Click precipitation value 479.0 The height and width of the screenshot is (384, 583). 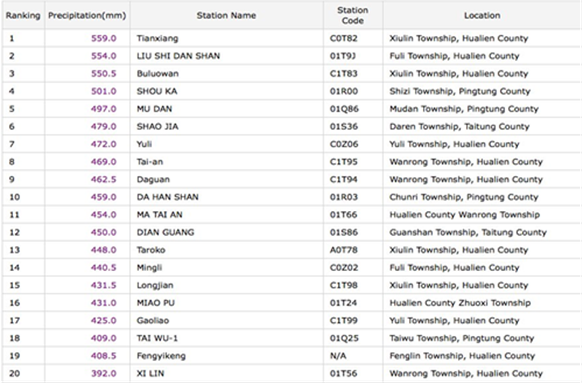point(104,126)
